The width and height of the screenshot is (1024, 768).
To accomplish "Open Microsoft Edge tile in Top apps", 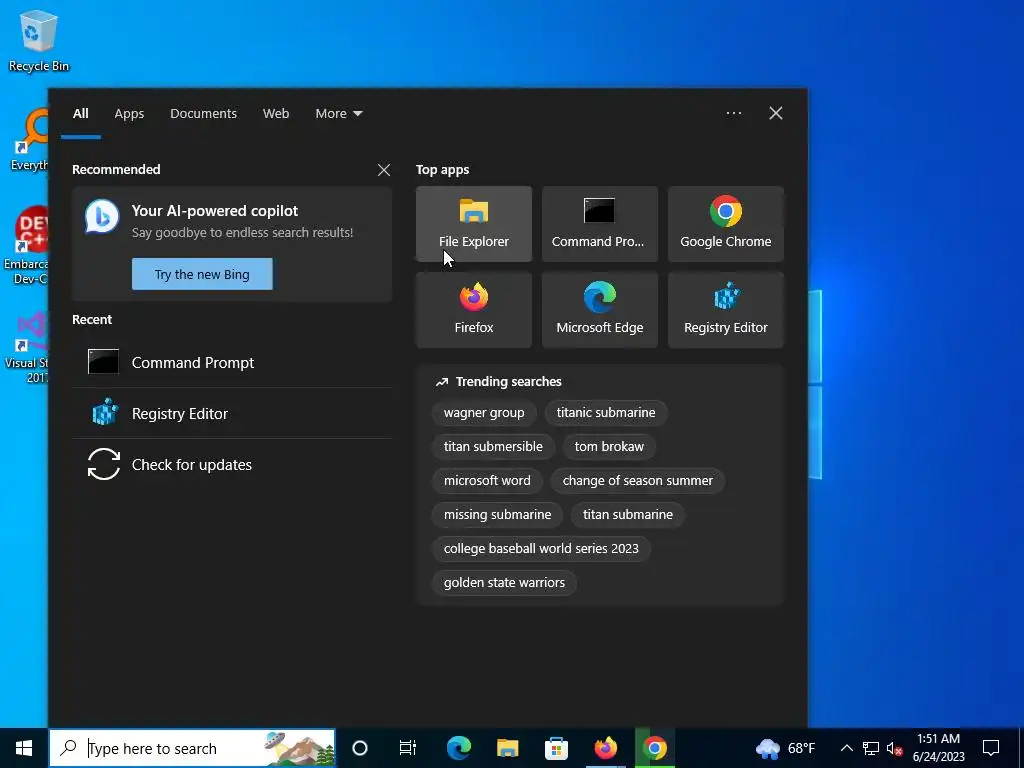I will pyautogui.click(x=600, y=310).
